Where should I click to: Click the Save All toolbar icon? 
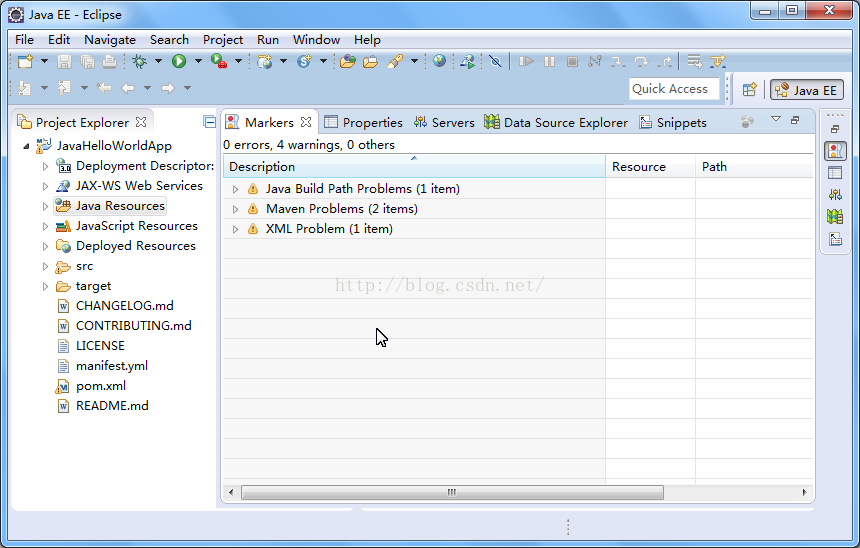(87, 61)
